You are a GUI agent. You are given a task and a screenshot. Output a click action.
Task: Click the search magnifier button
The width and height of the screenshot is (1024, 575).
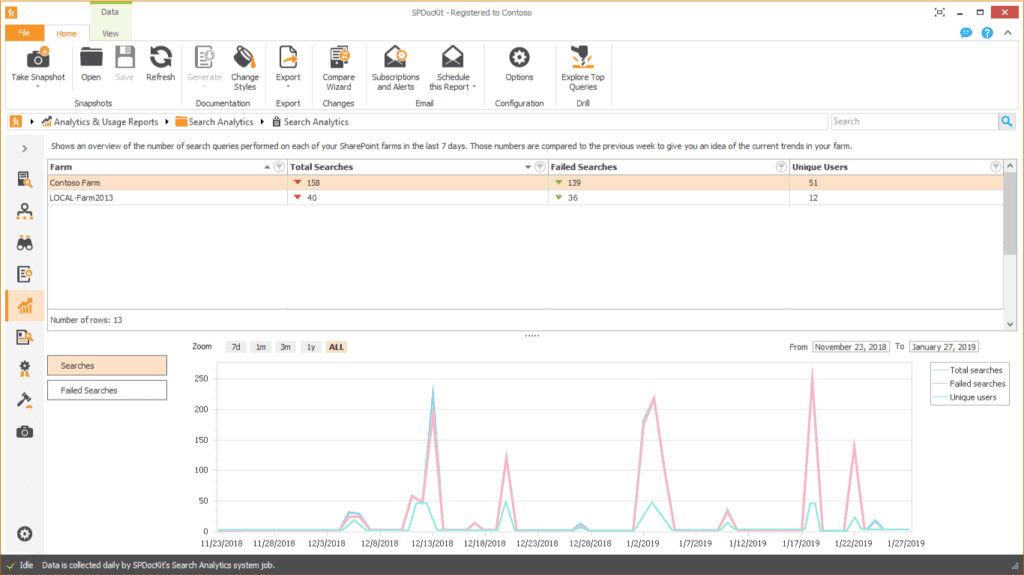[x=1006, y=121]
